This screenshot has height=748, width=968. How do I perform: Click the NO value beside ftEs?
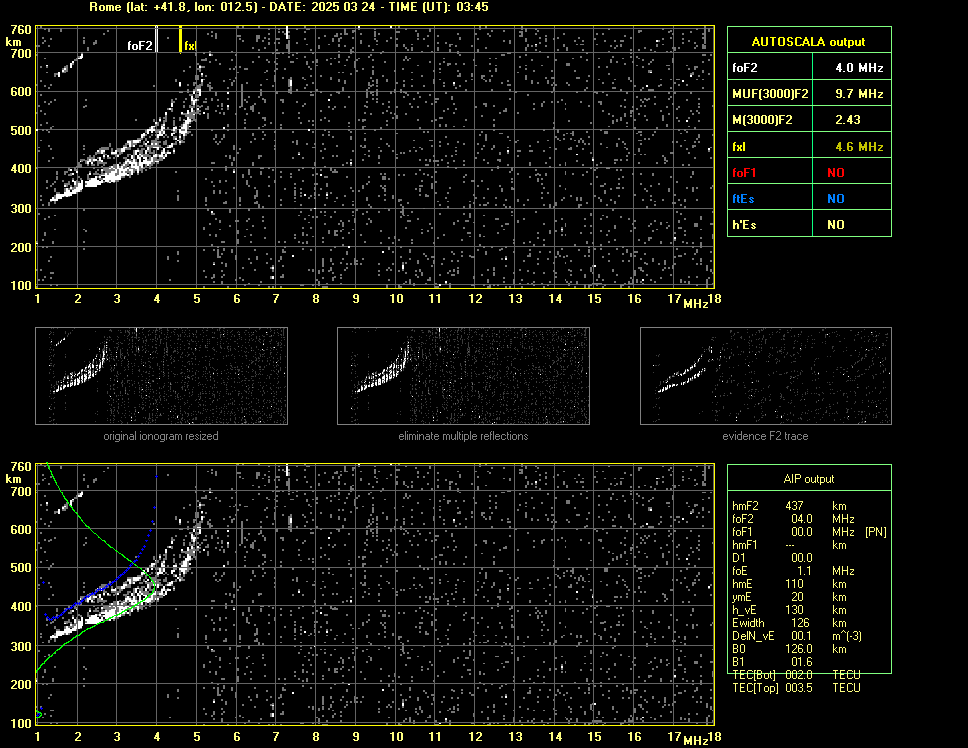point(836,199)
